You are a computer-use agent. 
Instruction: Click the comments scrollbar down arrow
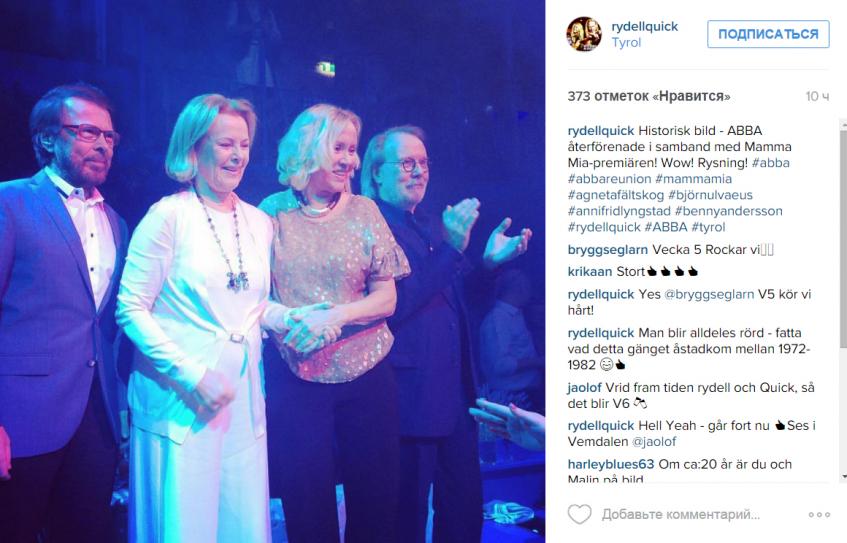click(x=844, y=477)
